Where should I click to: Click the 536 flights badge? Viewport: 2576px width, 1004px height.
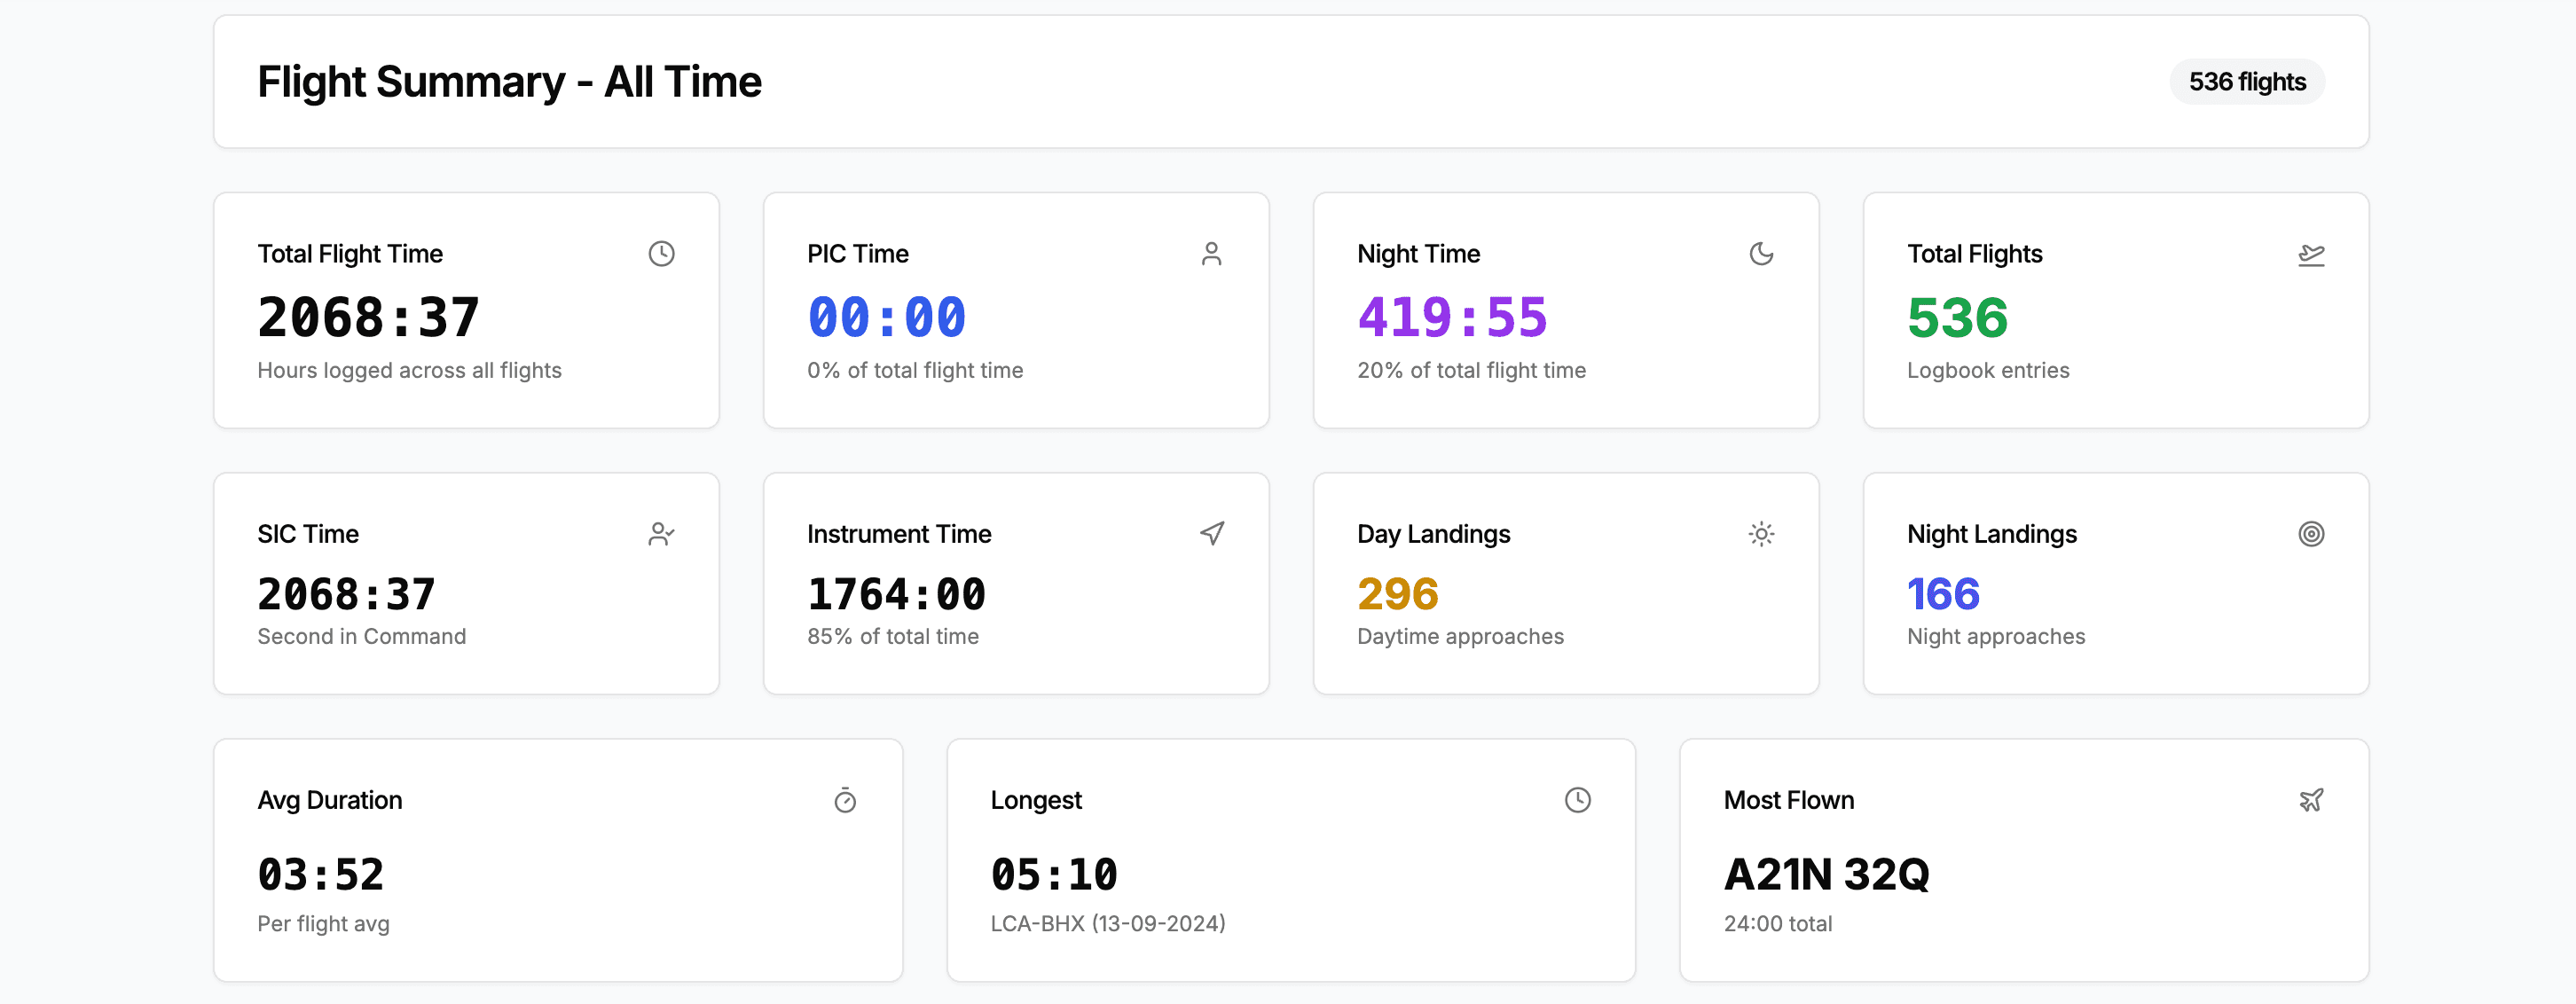point(2247,82)
